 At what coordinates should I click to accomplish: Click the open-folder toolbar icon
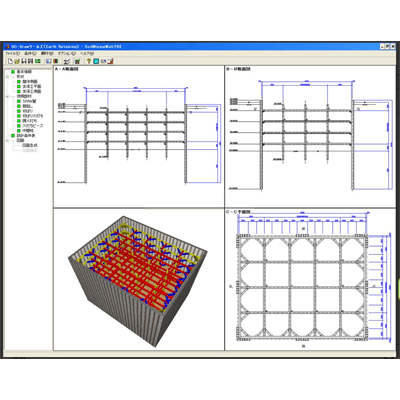point(17,61)
